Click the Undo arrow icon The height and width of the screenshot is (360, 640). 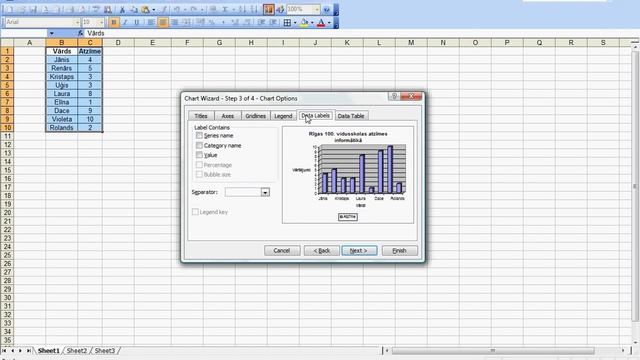point(177,9)
